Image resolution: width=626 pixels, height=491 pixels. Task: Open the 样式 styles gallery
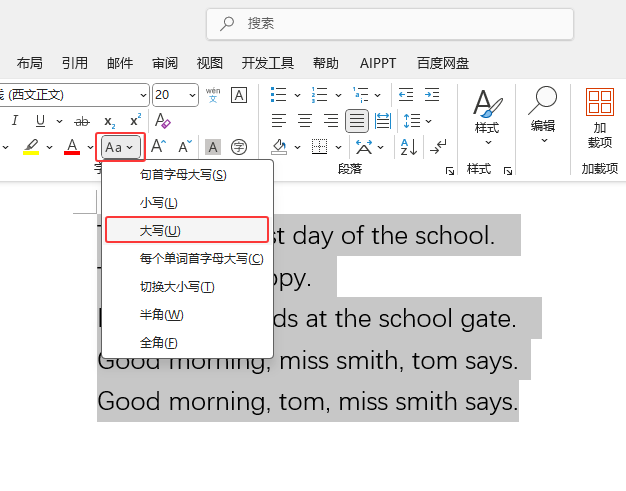pos(487,117)
